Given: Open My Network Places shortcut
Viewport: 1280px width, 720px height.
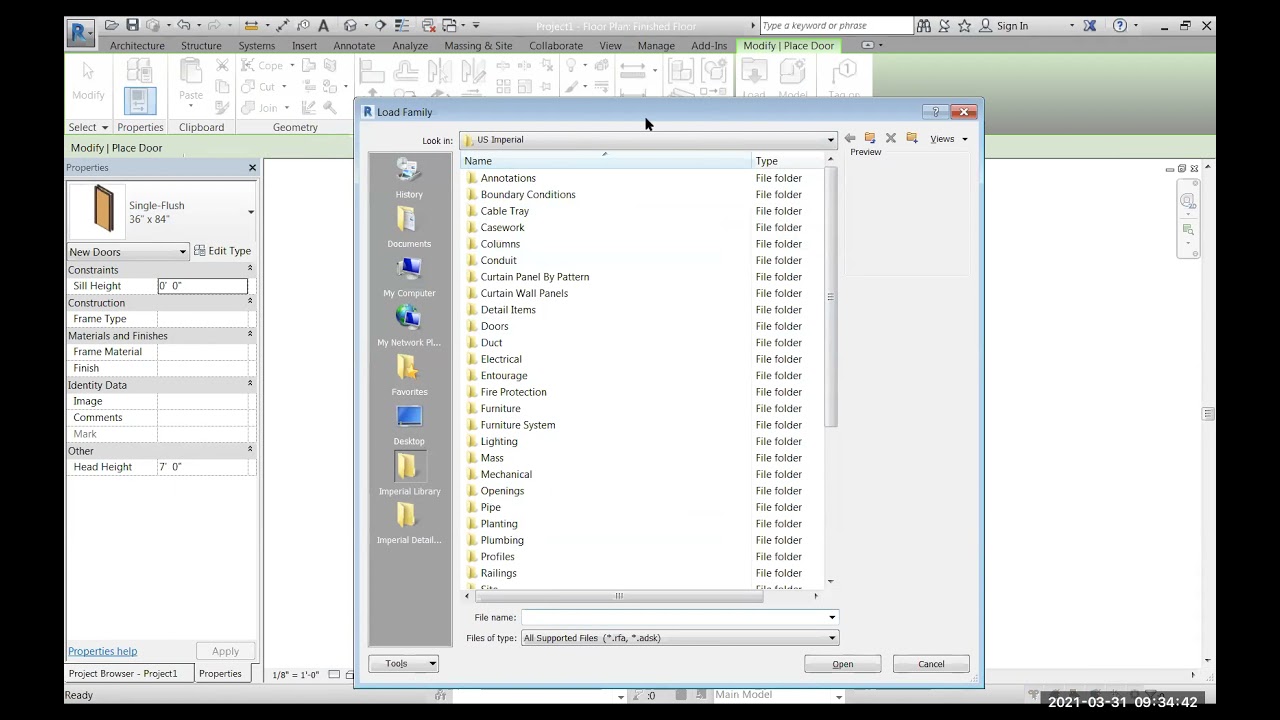Looking at the screenshot, I should pyautogui.click(x=409, y=326).
